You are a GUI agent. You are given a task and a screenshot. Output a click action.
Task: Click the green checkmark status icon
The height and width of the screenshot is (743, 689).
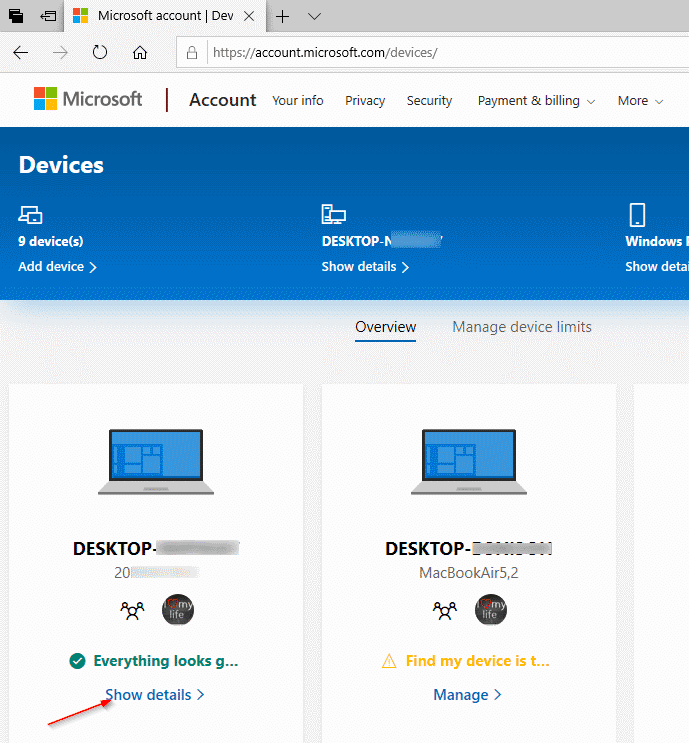[x=77, y=661]
